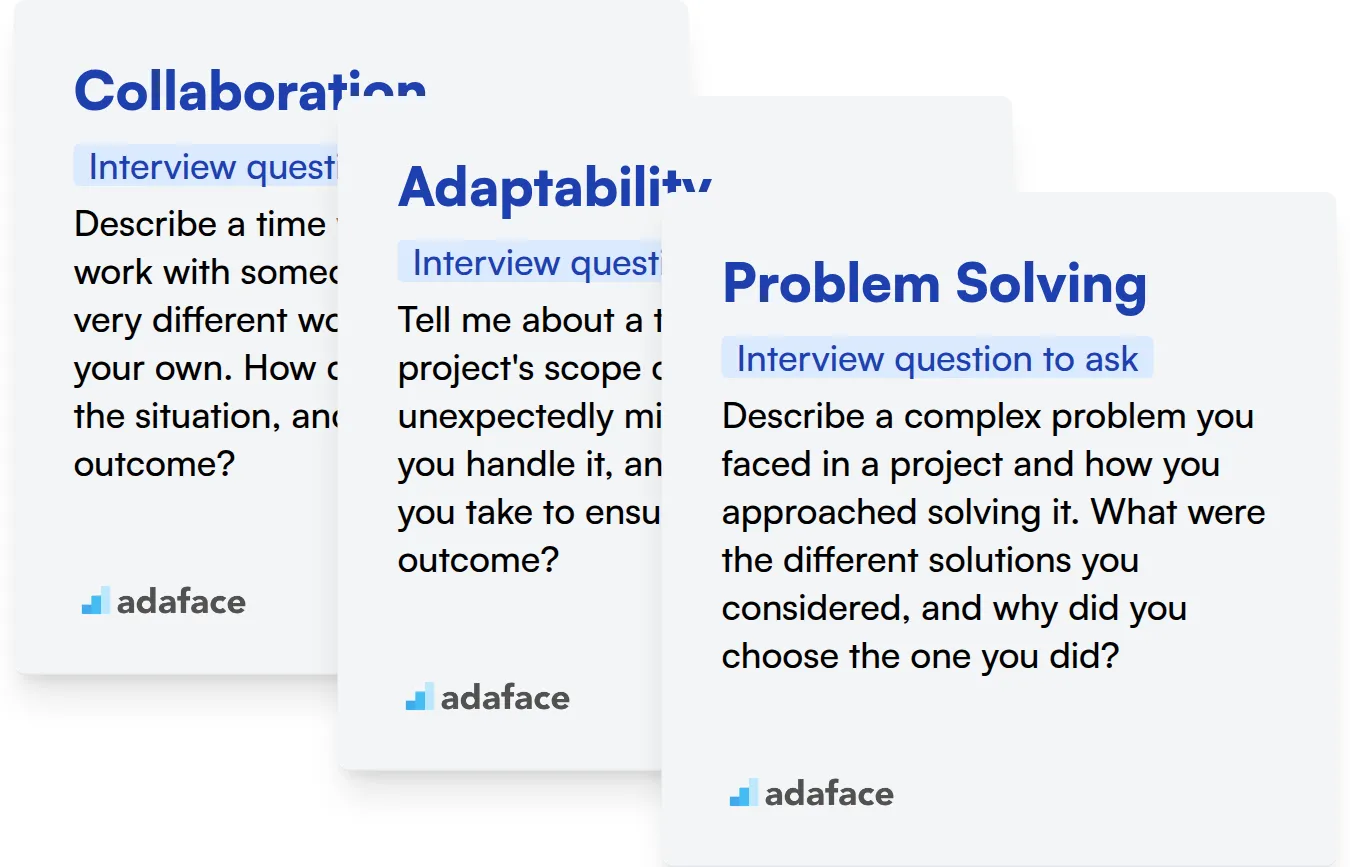
Task: Click the adaface logo icon on Adaptability card
Action: coord(419,697)
